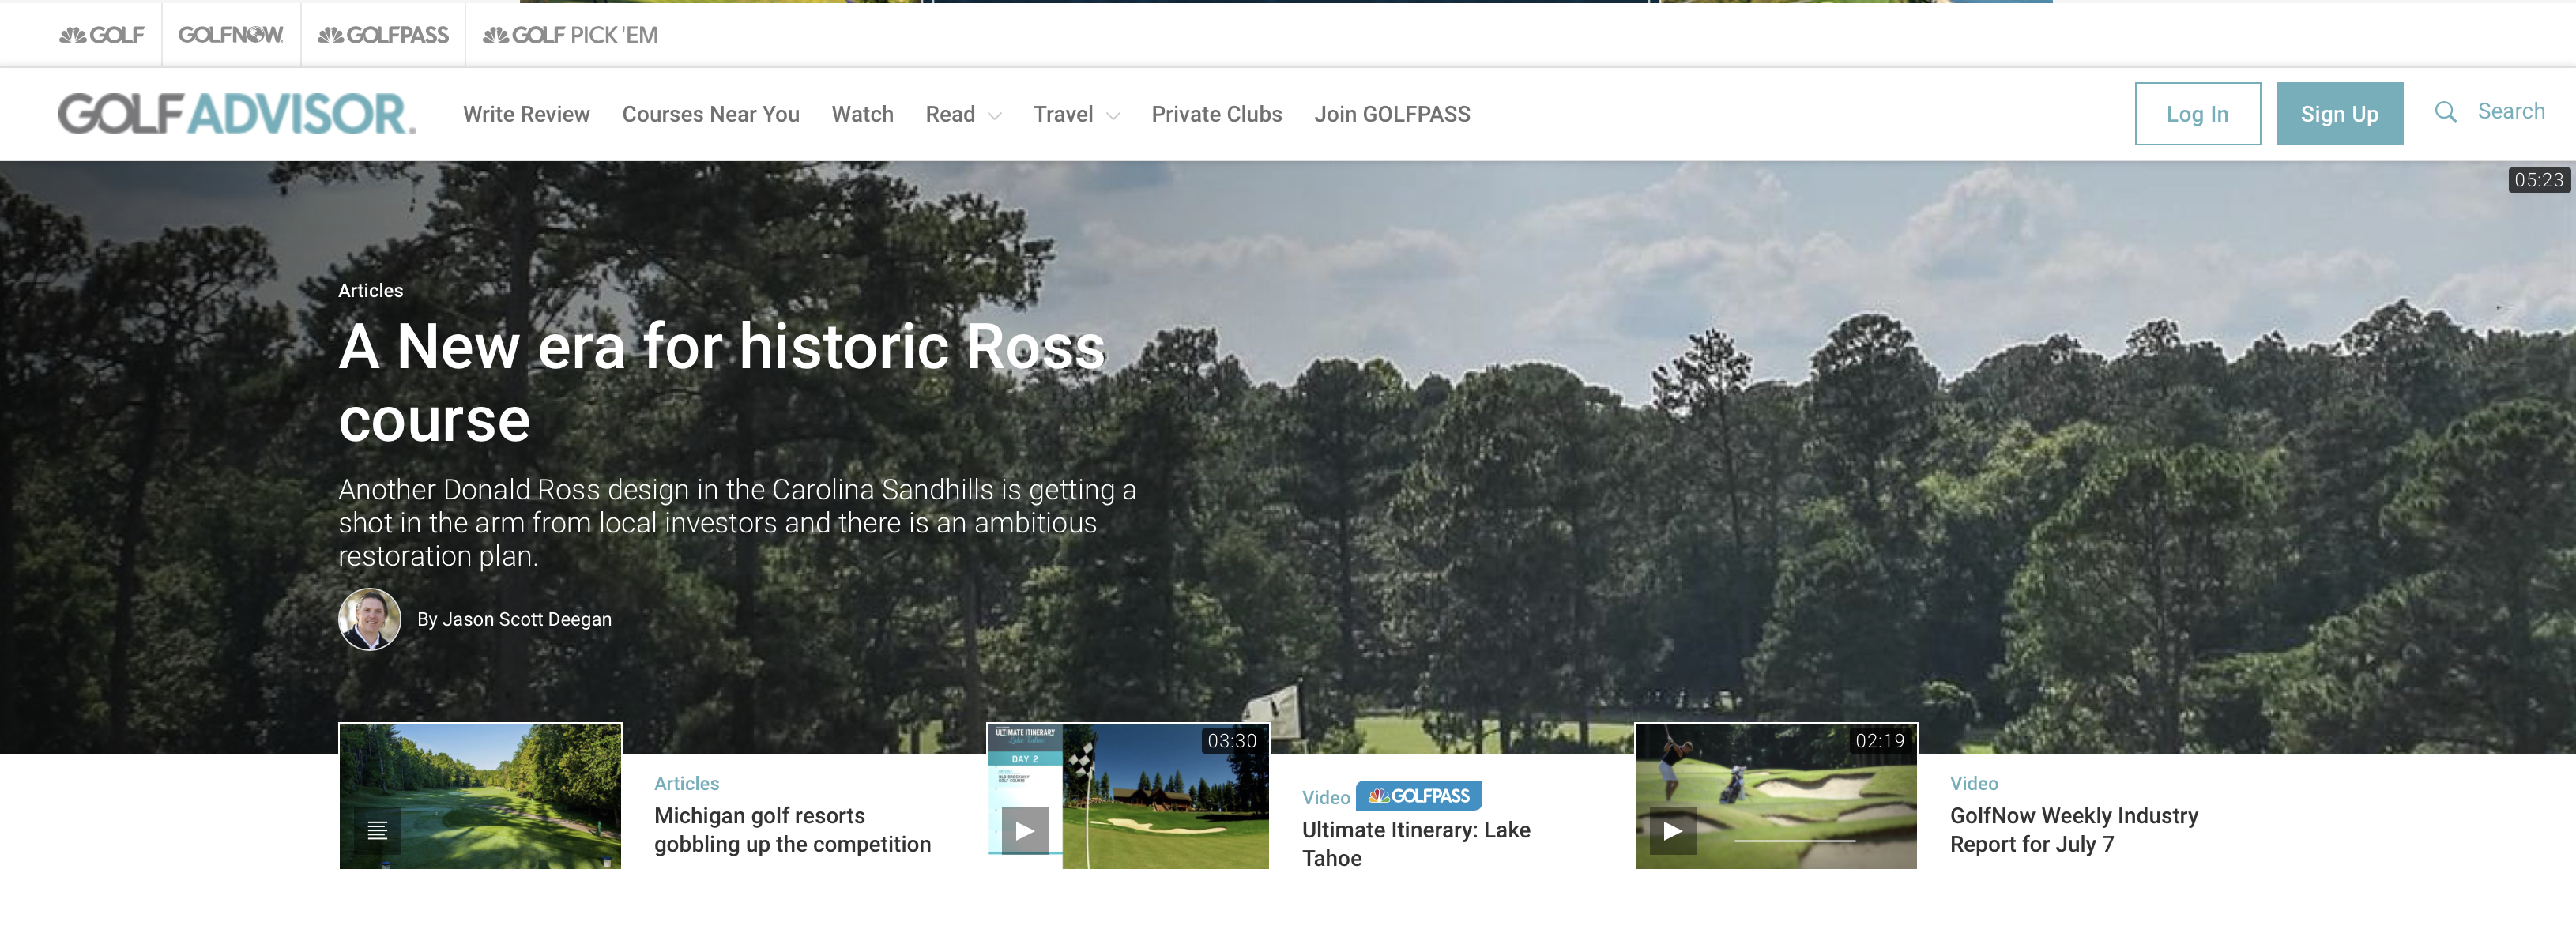
Task: Click the Sign Up button
Action: click(x=2339, y=114)
